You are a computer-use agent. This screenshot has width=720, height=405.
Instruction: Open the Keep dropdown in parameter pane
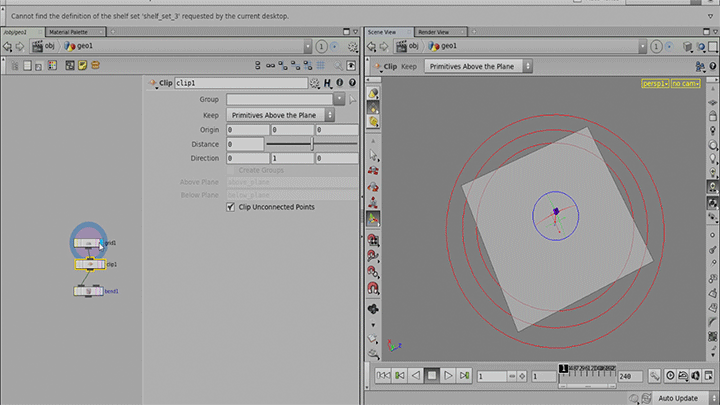pyautogui.click(x=280, y=115)
